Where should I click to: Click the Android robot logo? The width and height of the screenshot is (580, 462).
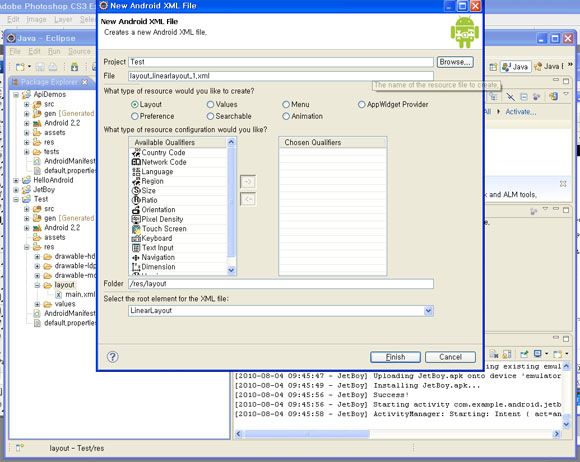pyautogui.click(x=465, y=32)
